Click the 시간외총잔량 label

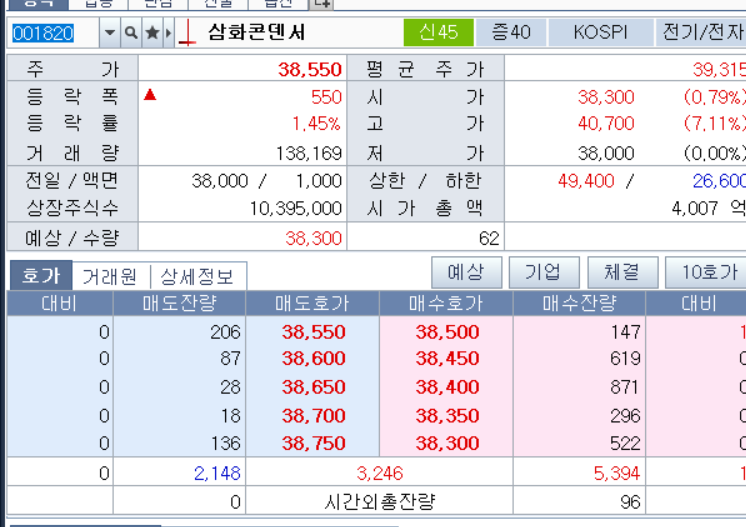(x=380, y=501)
